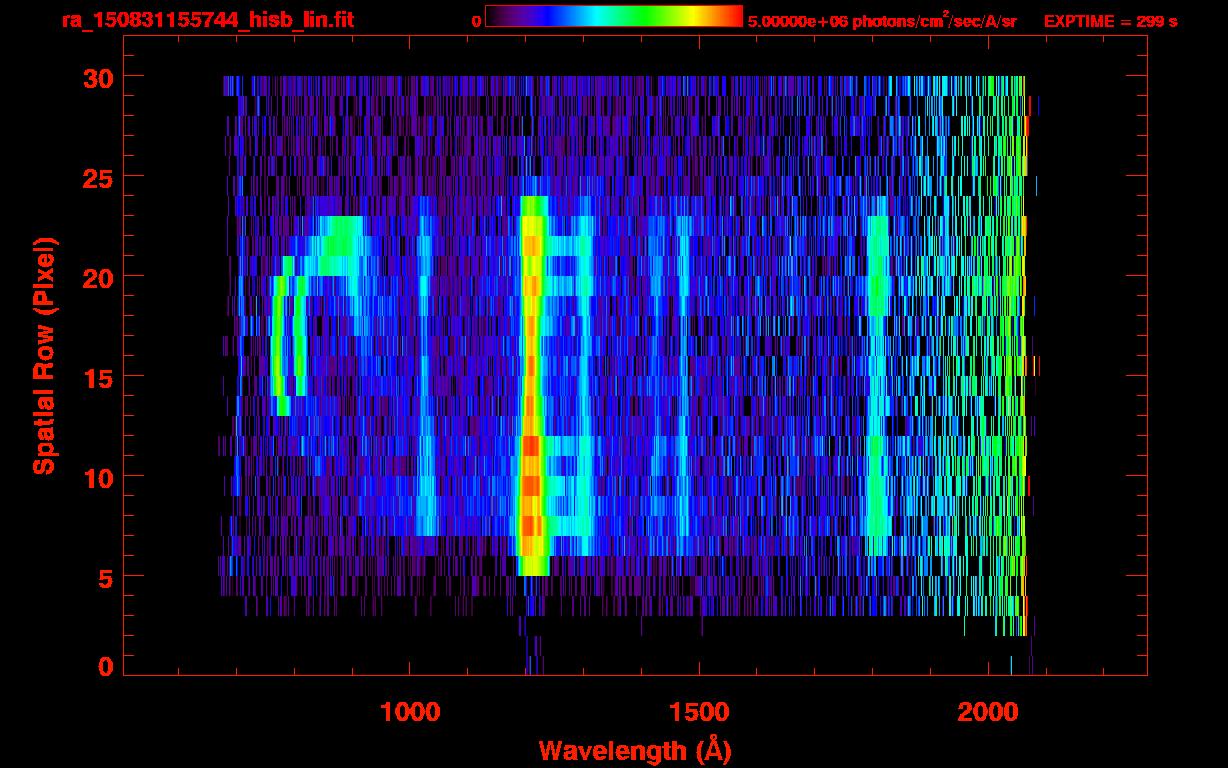The image size is (1228, 768).
Task: Select the red end of the color bar
Action: 730,16
